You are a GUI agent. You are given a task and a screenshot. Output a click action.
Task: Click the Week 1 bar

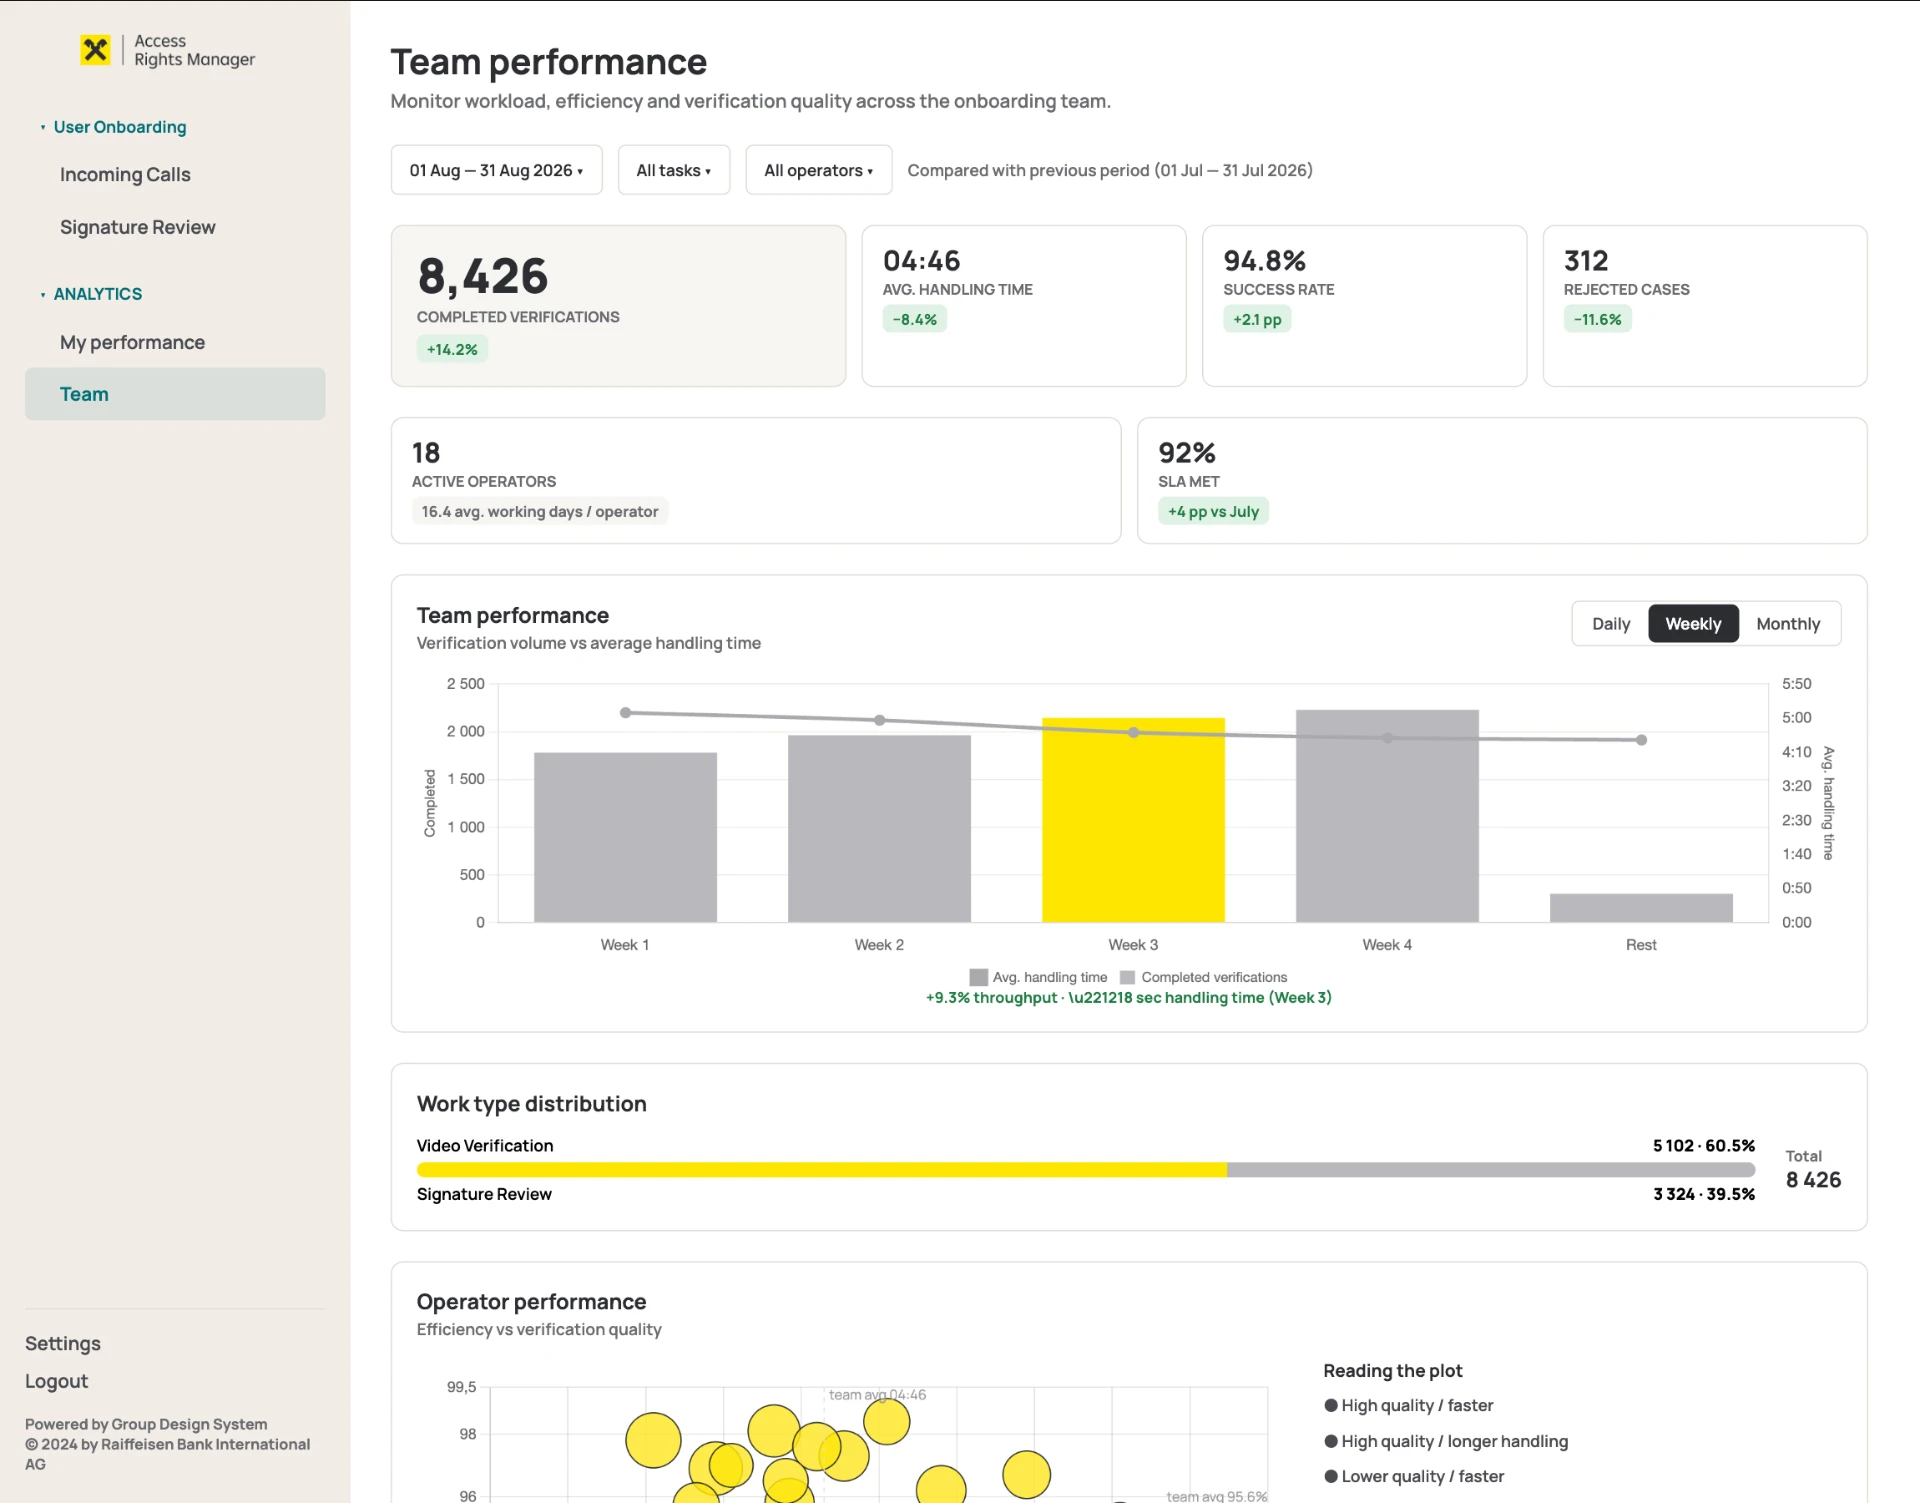coord(625,837)
